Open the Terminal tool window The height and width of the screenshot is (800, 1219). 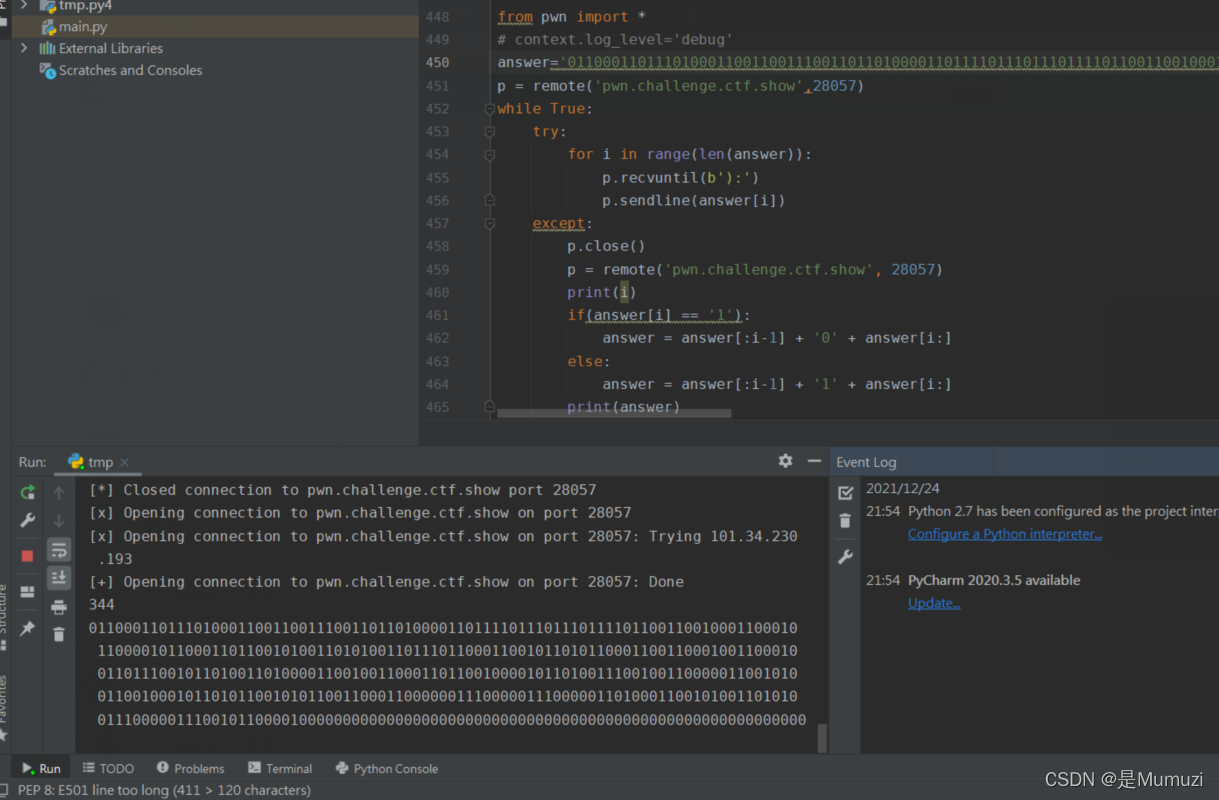click(x=280, y=768)
